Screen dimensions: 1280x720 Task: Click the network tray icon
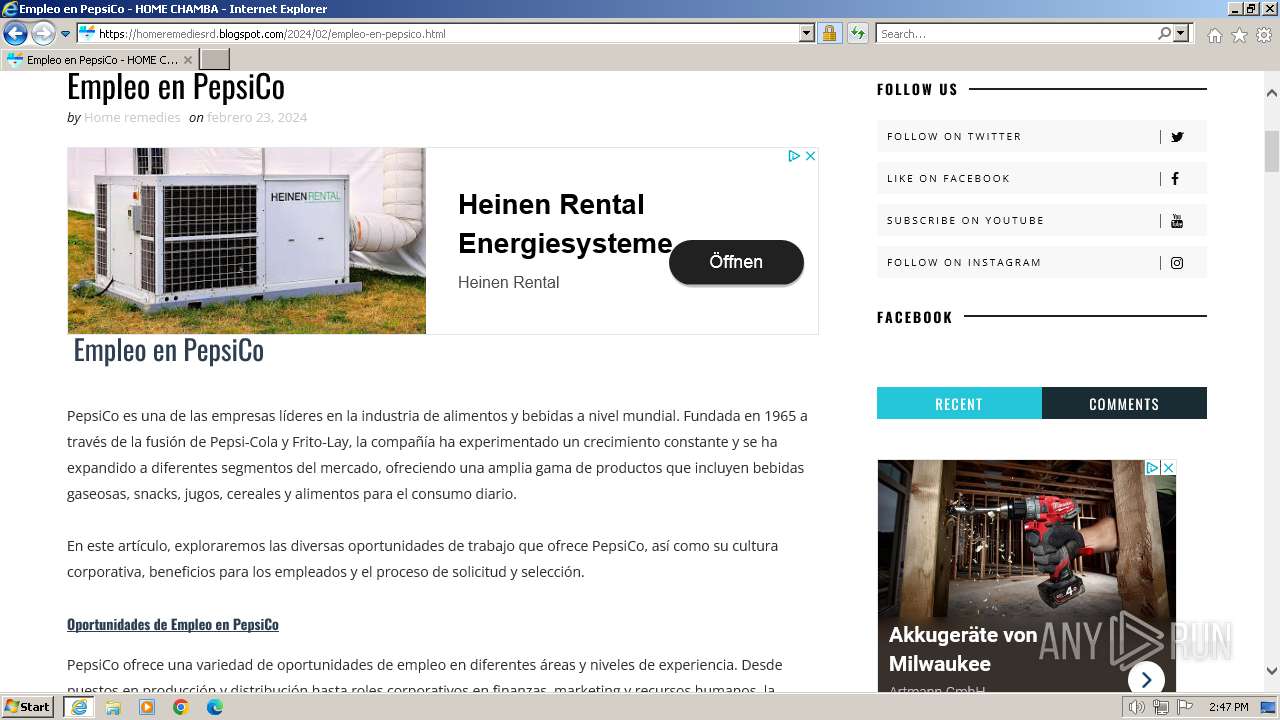1161,707
